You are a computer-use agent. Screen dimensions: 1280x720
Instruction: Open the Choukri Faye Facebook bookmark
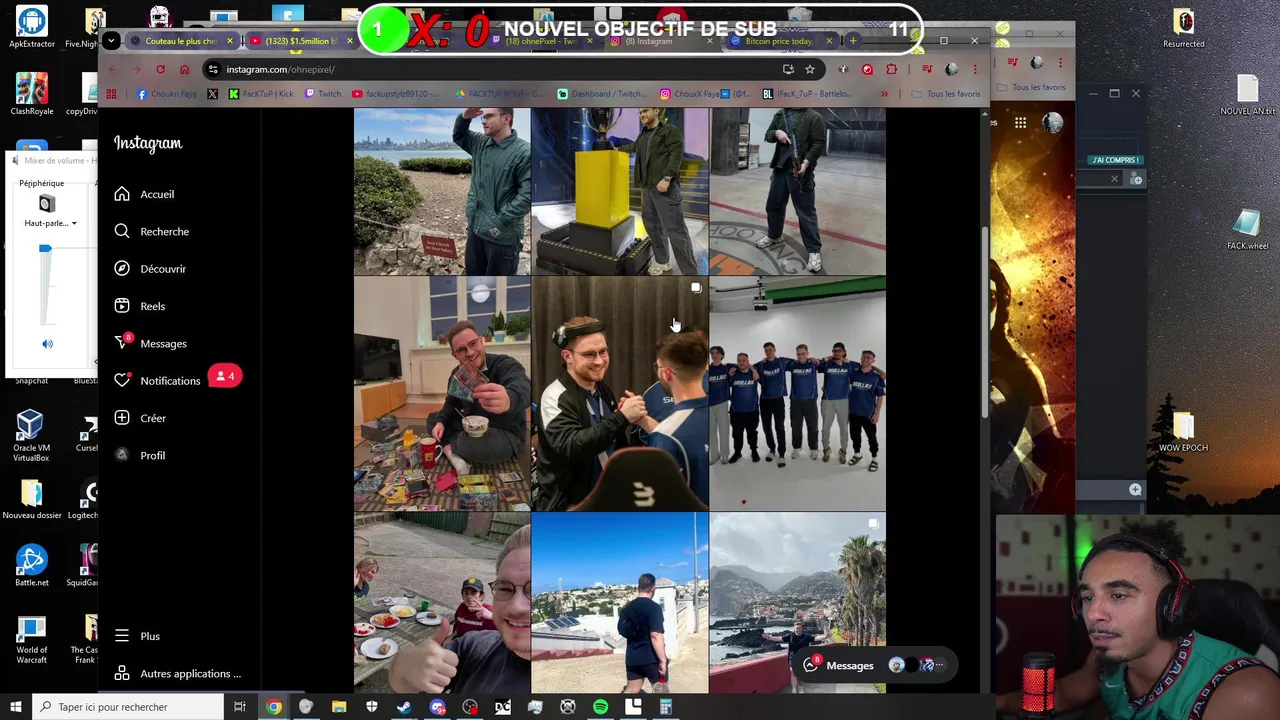pos(169,94)
